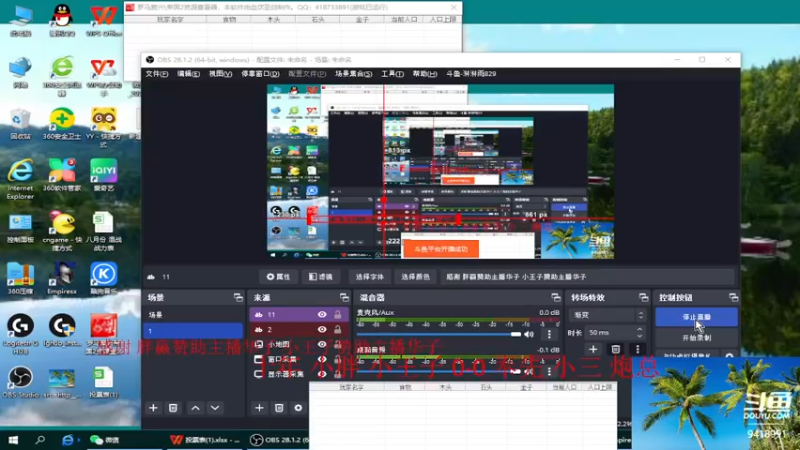This screenshot has width=800, height=450.
Task: Open the 编辑(E) menu
Action: (x=188, y=74)
